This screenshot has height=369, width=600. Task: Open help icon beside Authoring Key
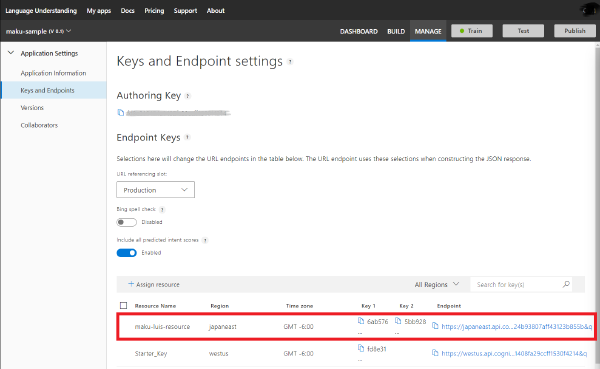point(188,96)
